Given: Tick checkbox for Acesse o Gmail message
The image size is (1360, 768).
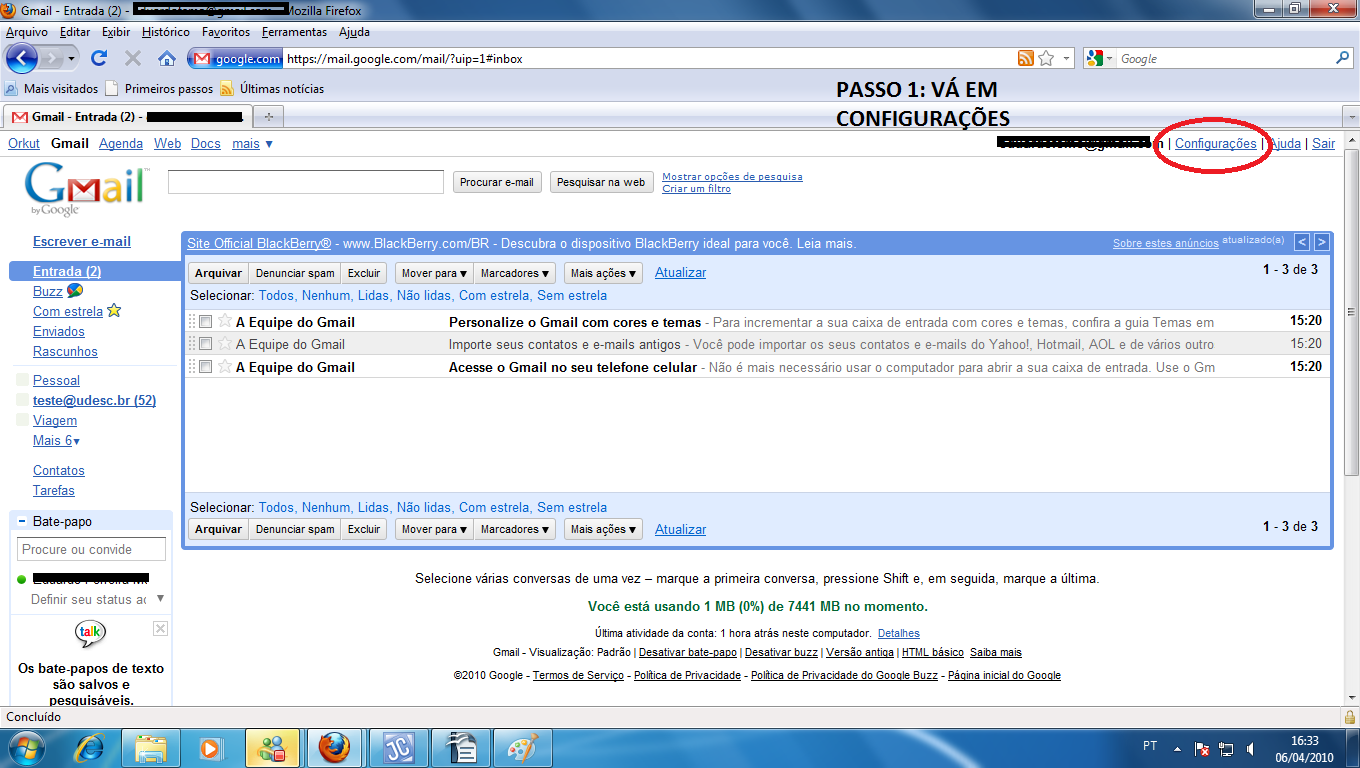Looking at the screenshot, I should tap(205, 367).
